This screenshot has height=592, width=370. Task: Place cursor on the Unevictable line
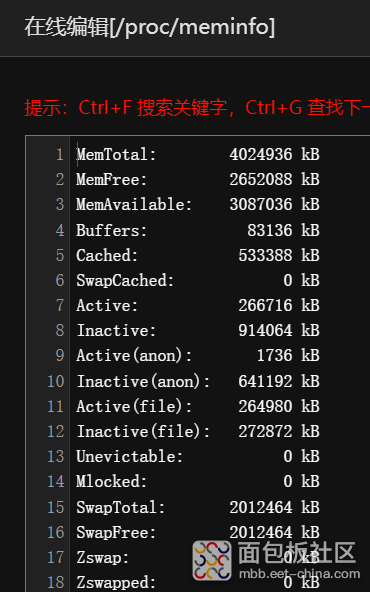[198, 456]
